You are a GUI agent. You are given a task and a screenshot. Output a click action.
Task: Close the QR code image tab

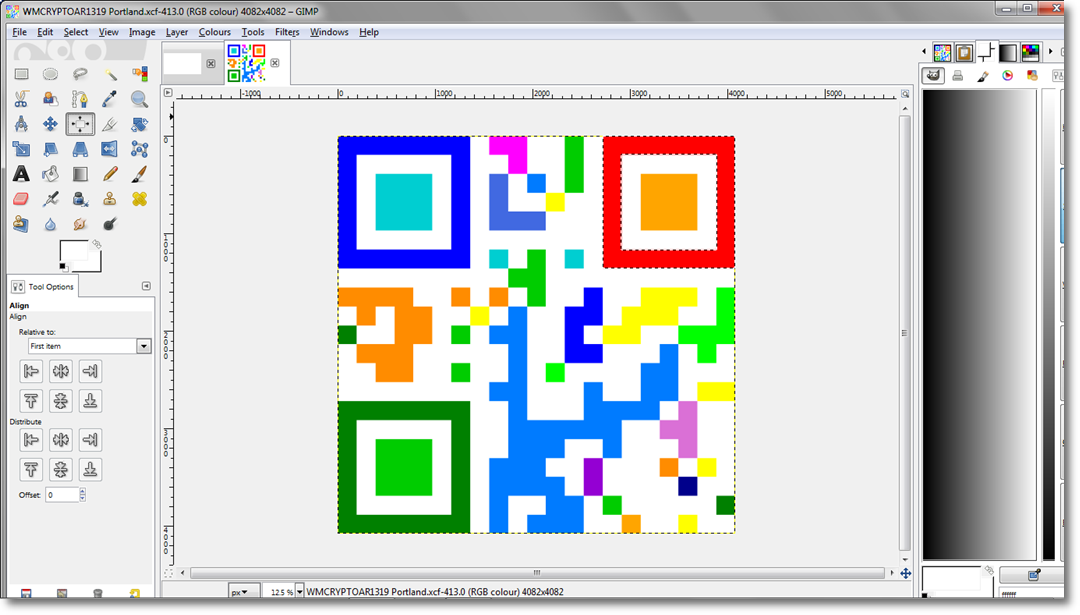tap(275, 63)
